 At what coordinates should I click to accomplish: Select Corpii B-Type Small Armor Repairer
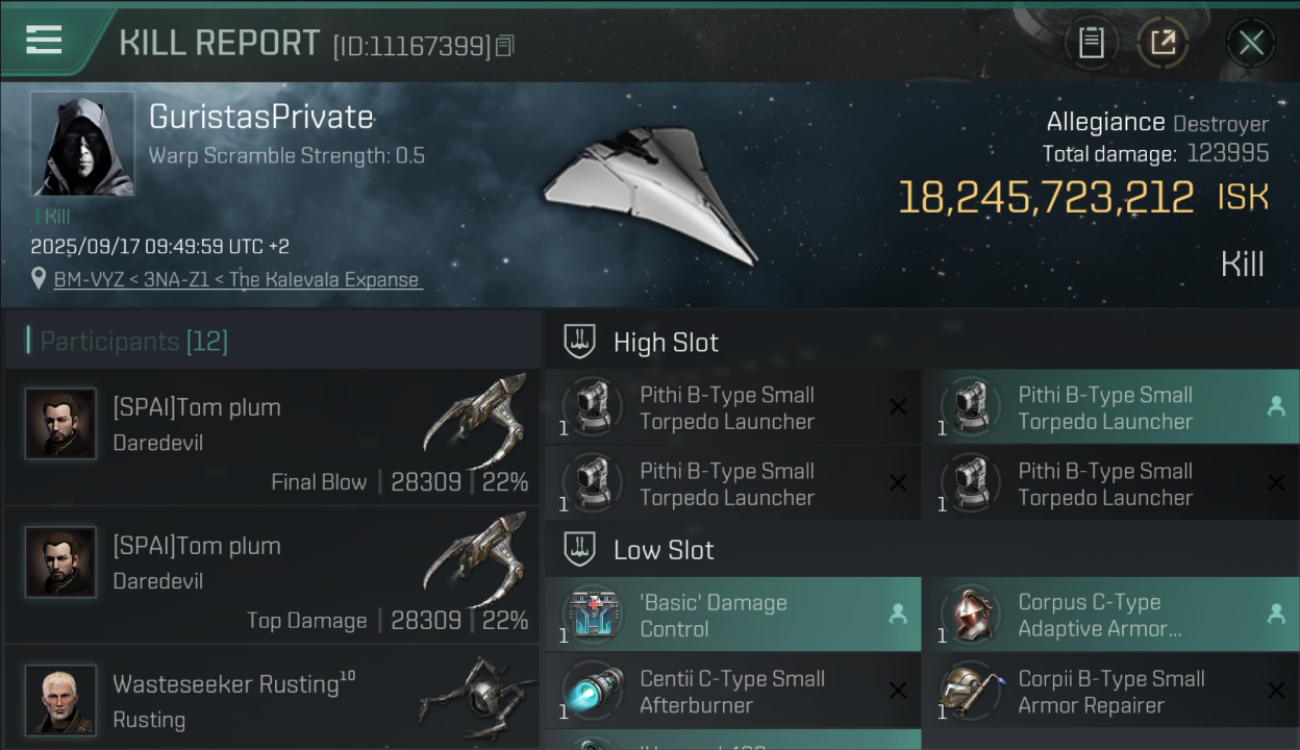1110,692
